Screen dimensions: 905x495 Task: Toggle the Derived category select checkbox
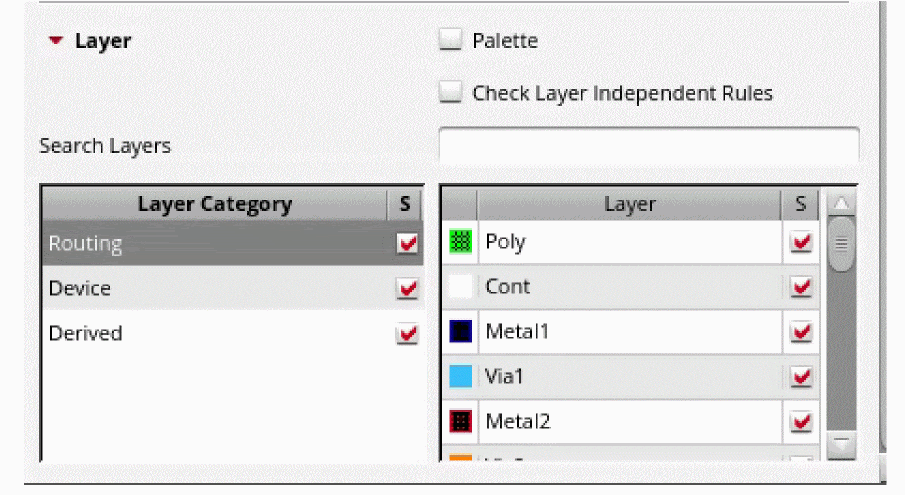coord(407,334)
